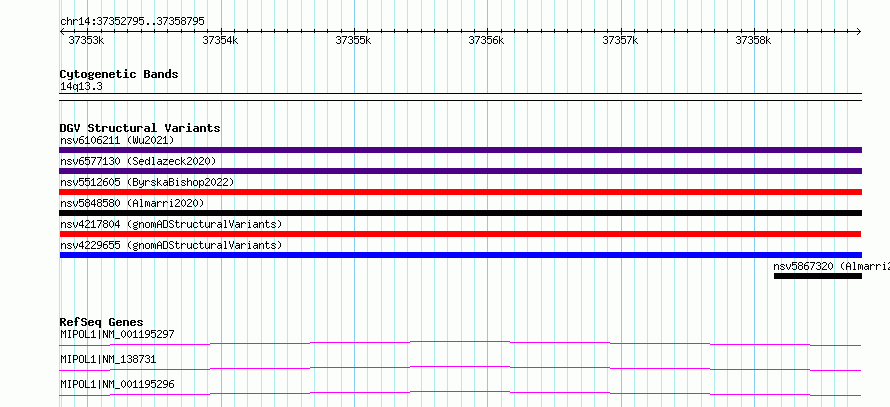The height and width of the screenshot is (407, 890).
Task: Open the nsv4229655 (gnomADStructuralVariants) label
Action: 171,245
